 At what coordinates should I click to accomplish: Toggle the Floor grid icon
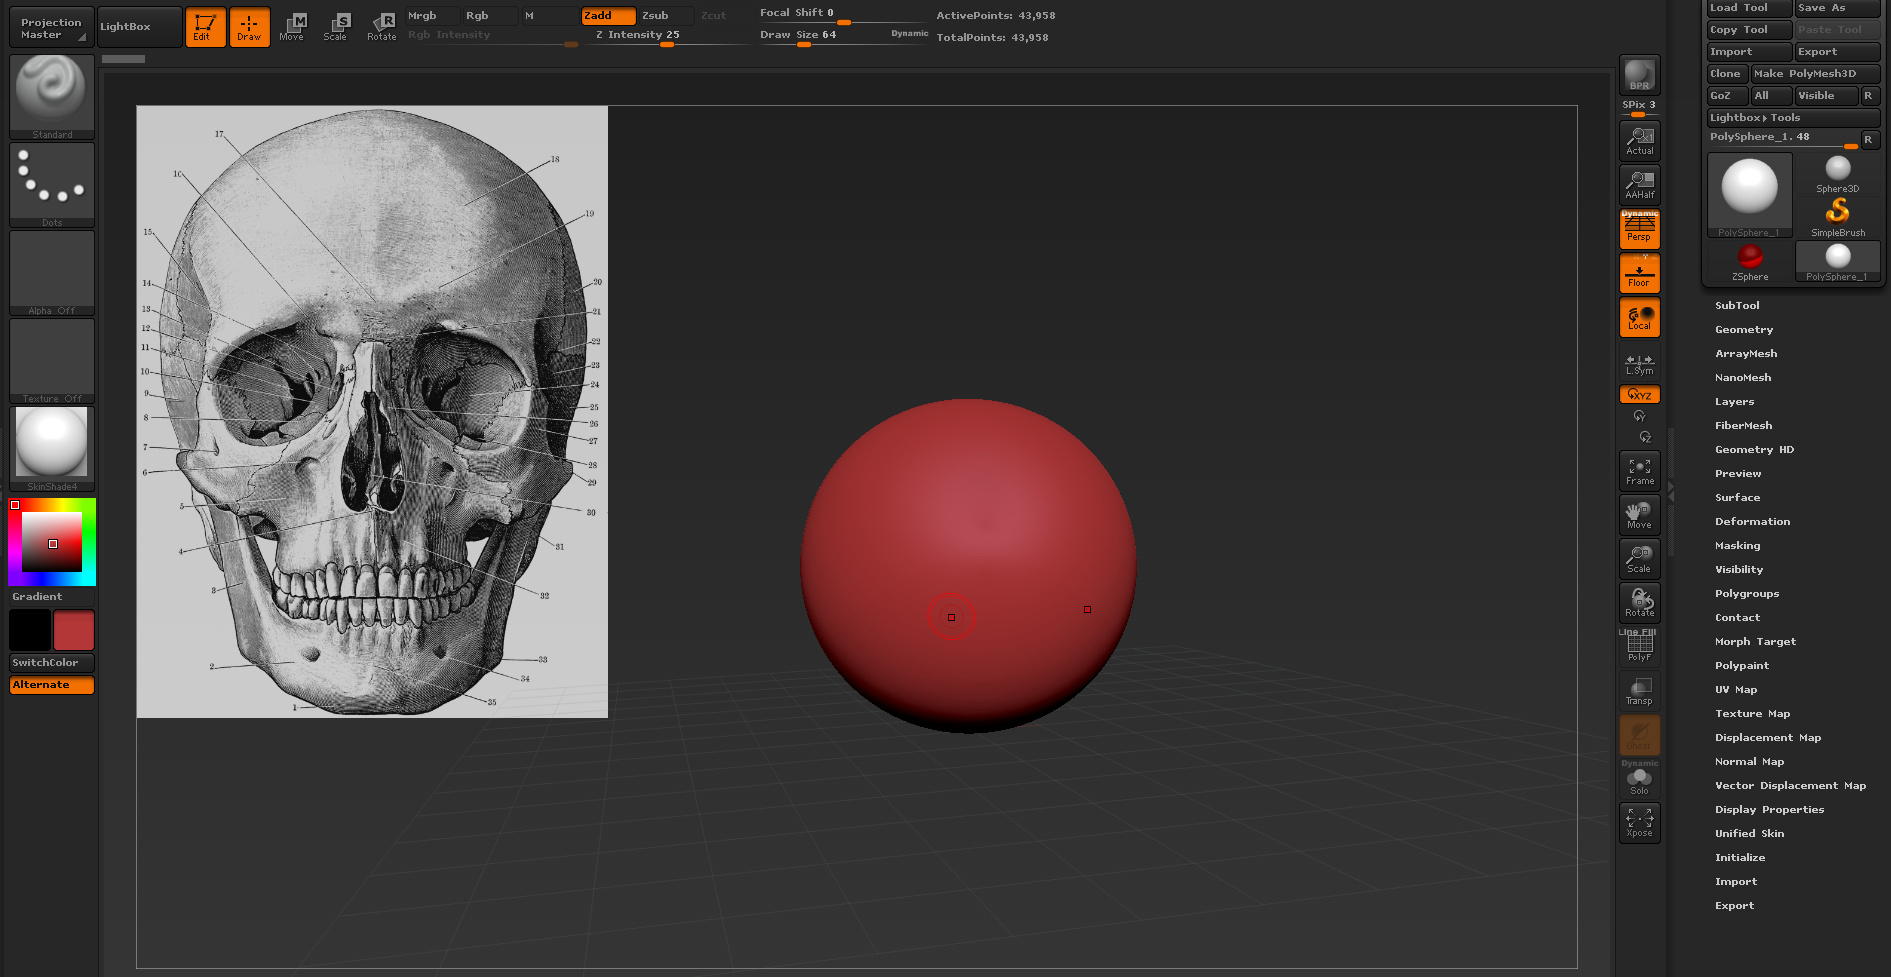pos(1640,273)
